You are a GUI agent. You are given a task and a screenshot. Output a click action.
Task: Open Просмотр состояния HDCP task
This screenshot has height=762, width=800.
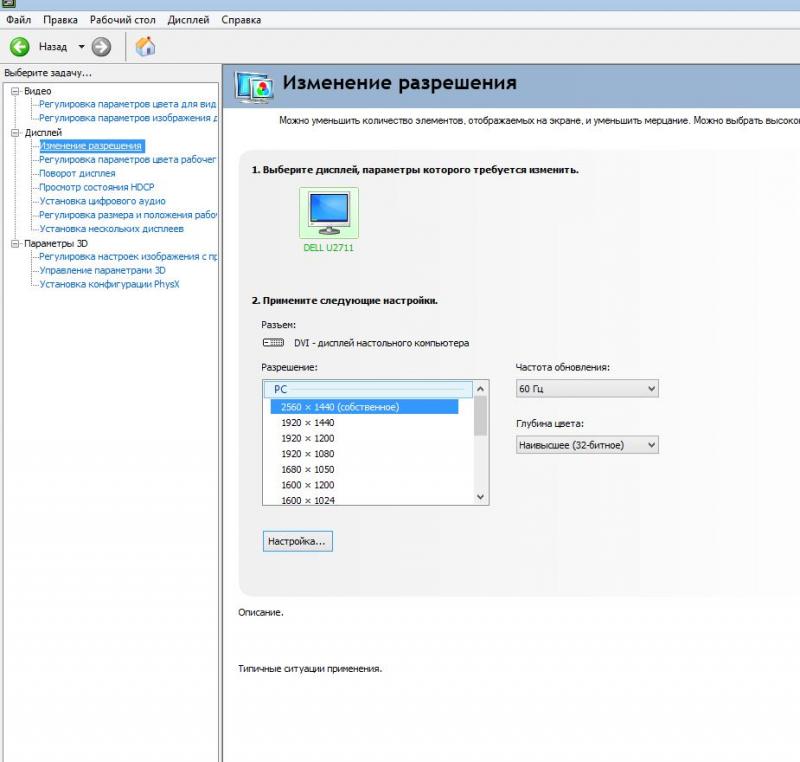[x=97, y=187]
